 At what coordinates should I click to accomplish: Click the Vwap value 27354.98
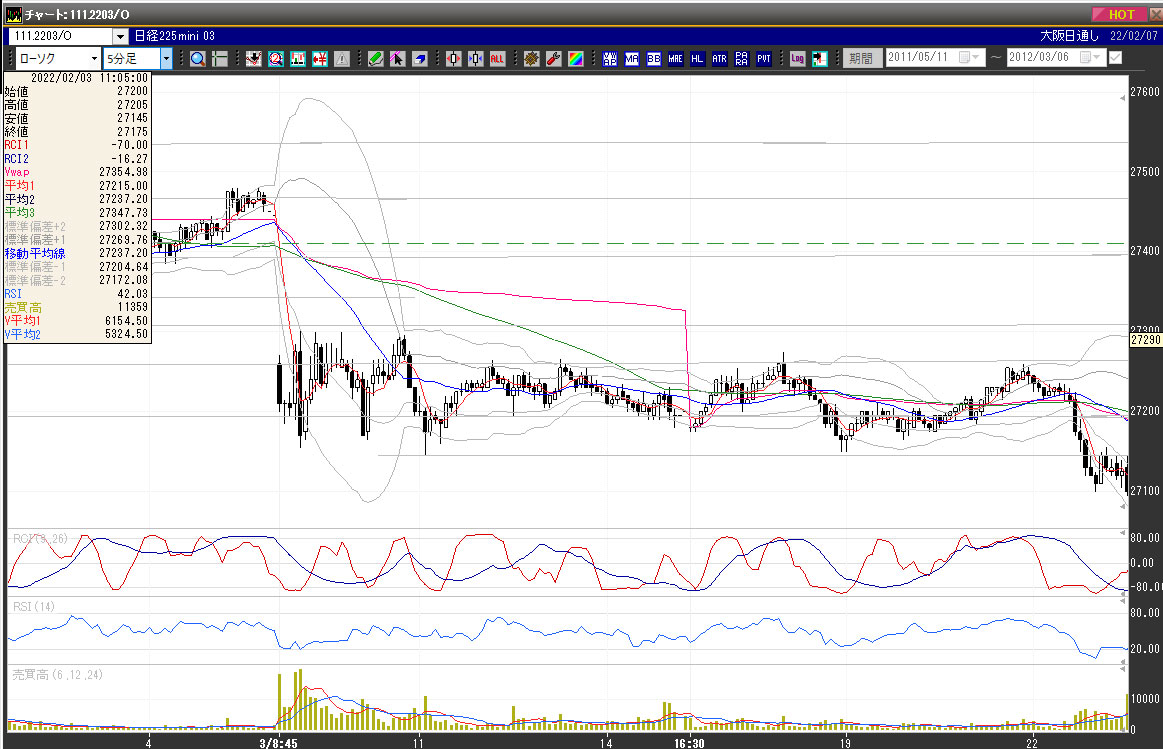coord(123,172)
